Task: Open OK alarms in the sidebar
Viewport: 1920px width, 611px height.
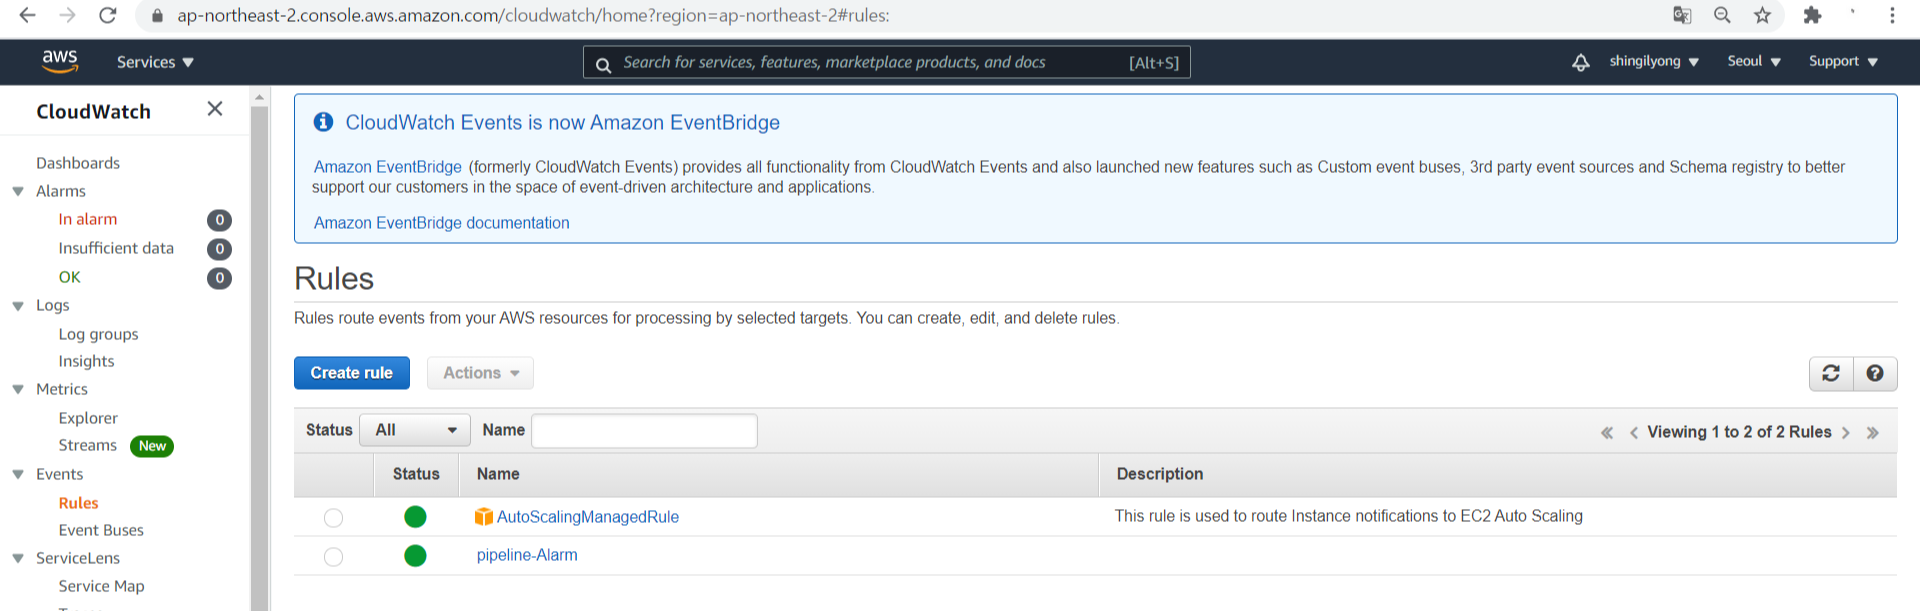Action: coord(69,277)
